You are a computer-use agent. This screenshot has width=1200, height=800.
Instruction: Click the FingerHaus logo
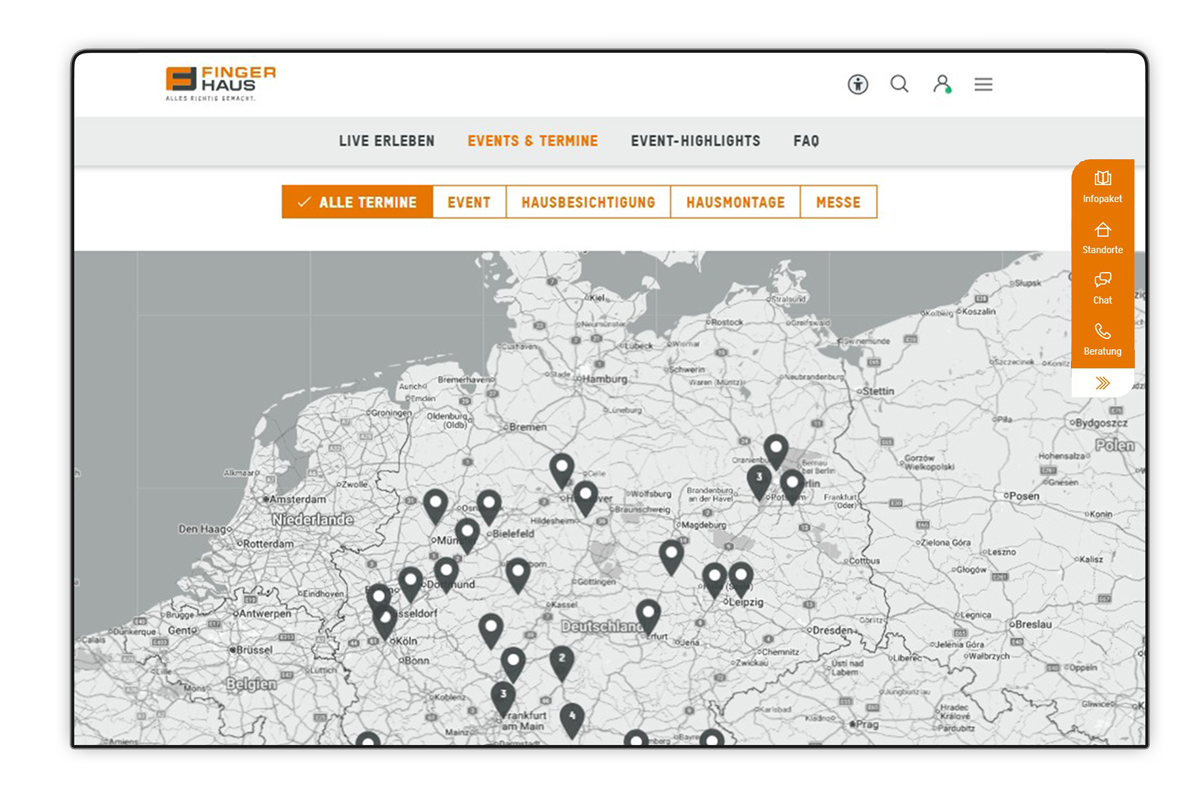[221, 84]
